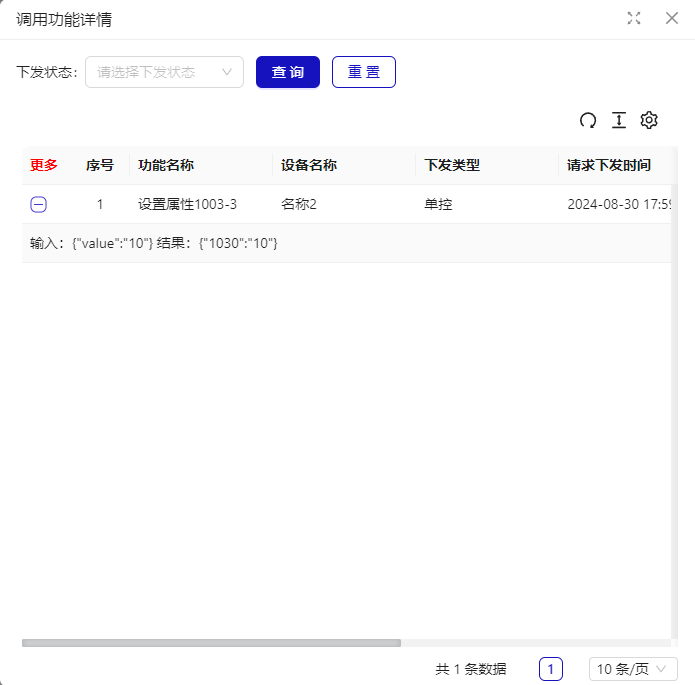The height and width of the screenshot is (685, 695).
Task: Toggle fullscreen for the dialog
Action: 633,18
